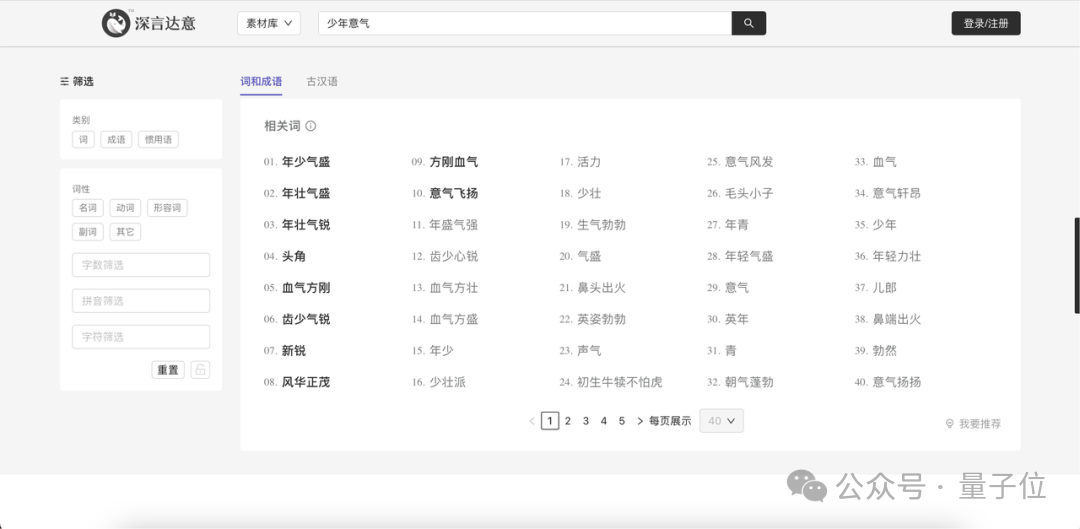Switch to the 词和成语 tab
Viewport: 1080px width, 529px height.
point(261,81)
